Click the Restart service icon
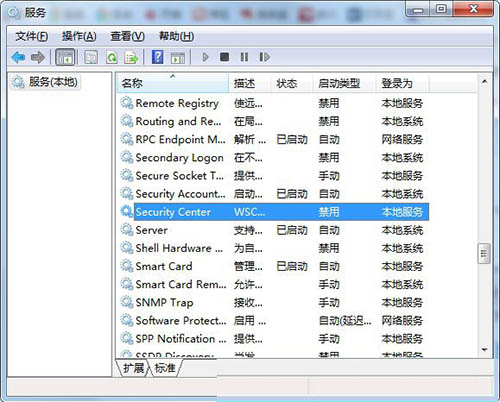This screenshot has width=500, height=402. pos(264,57)
